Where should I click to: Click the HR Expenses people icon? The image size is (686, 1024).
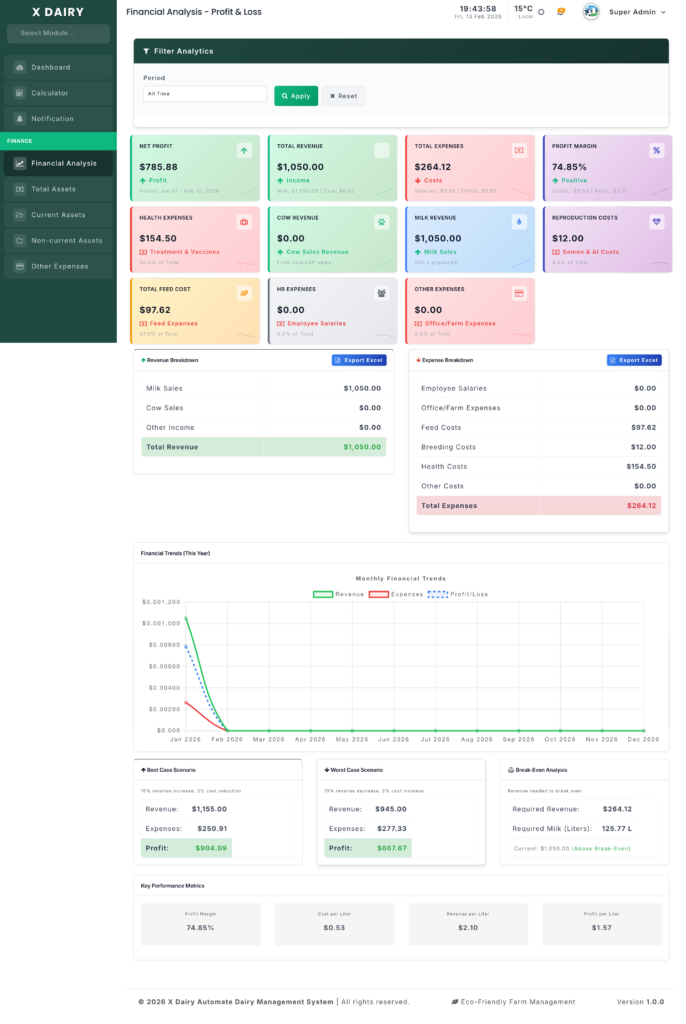click(381, 293)
